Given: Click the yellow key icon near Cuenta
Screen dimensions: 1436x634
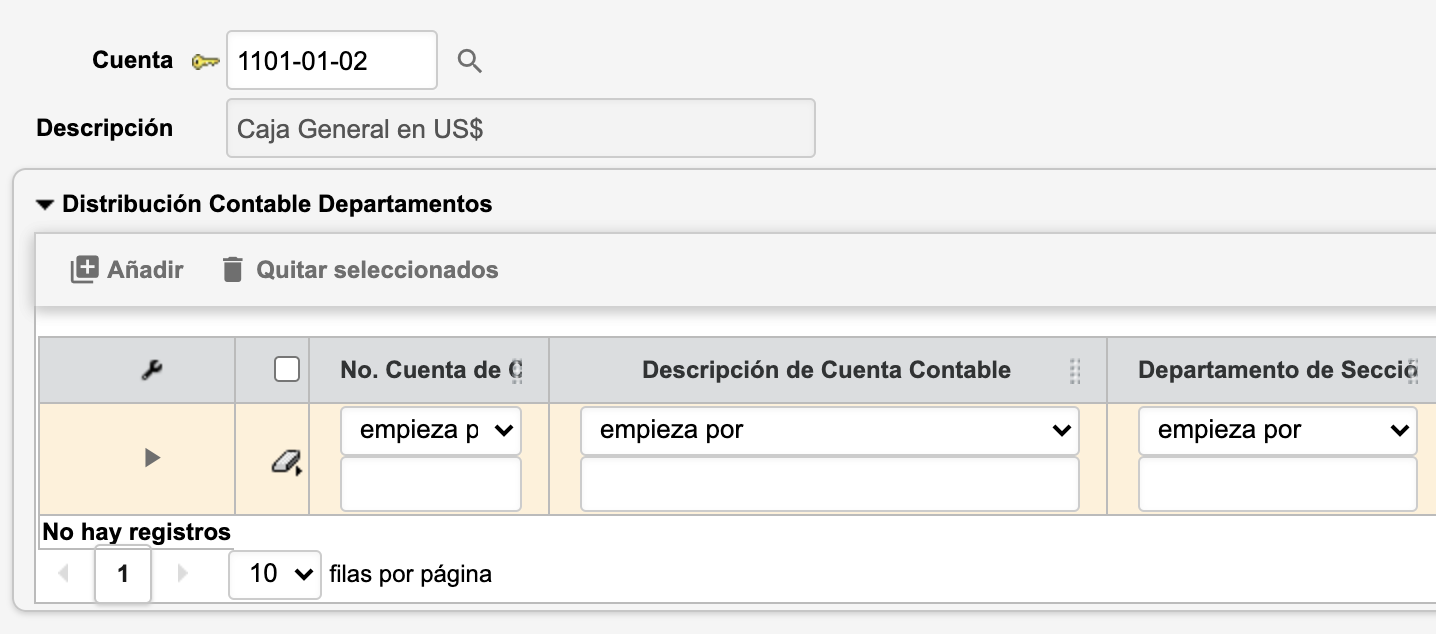Looking at the screenshot, I should [206, 62].
